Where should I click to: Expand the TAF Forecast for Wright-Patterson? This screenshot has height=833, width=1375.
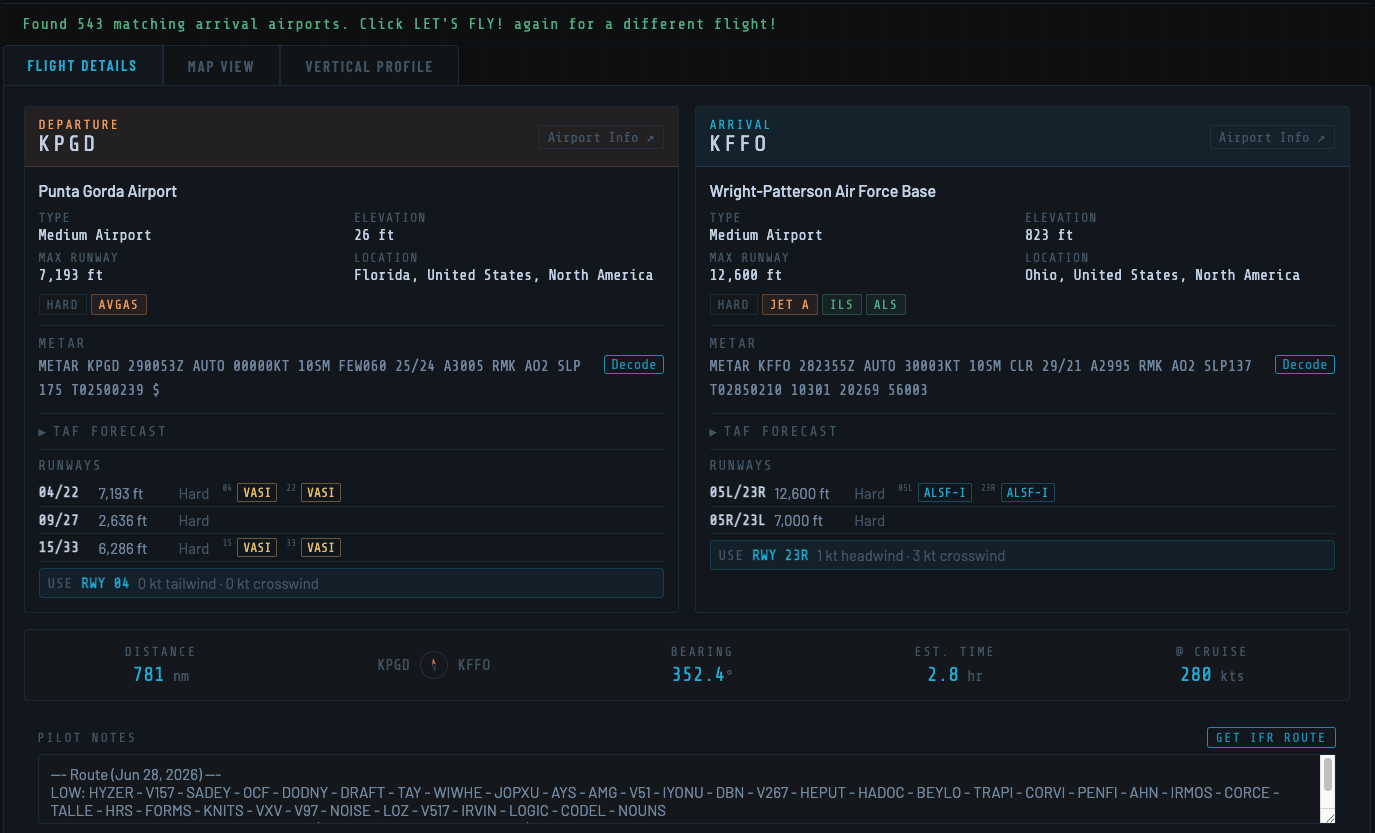(774, 432)
